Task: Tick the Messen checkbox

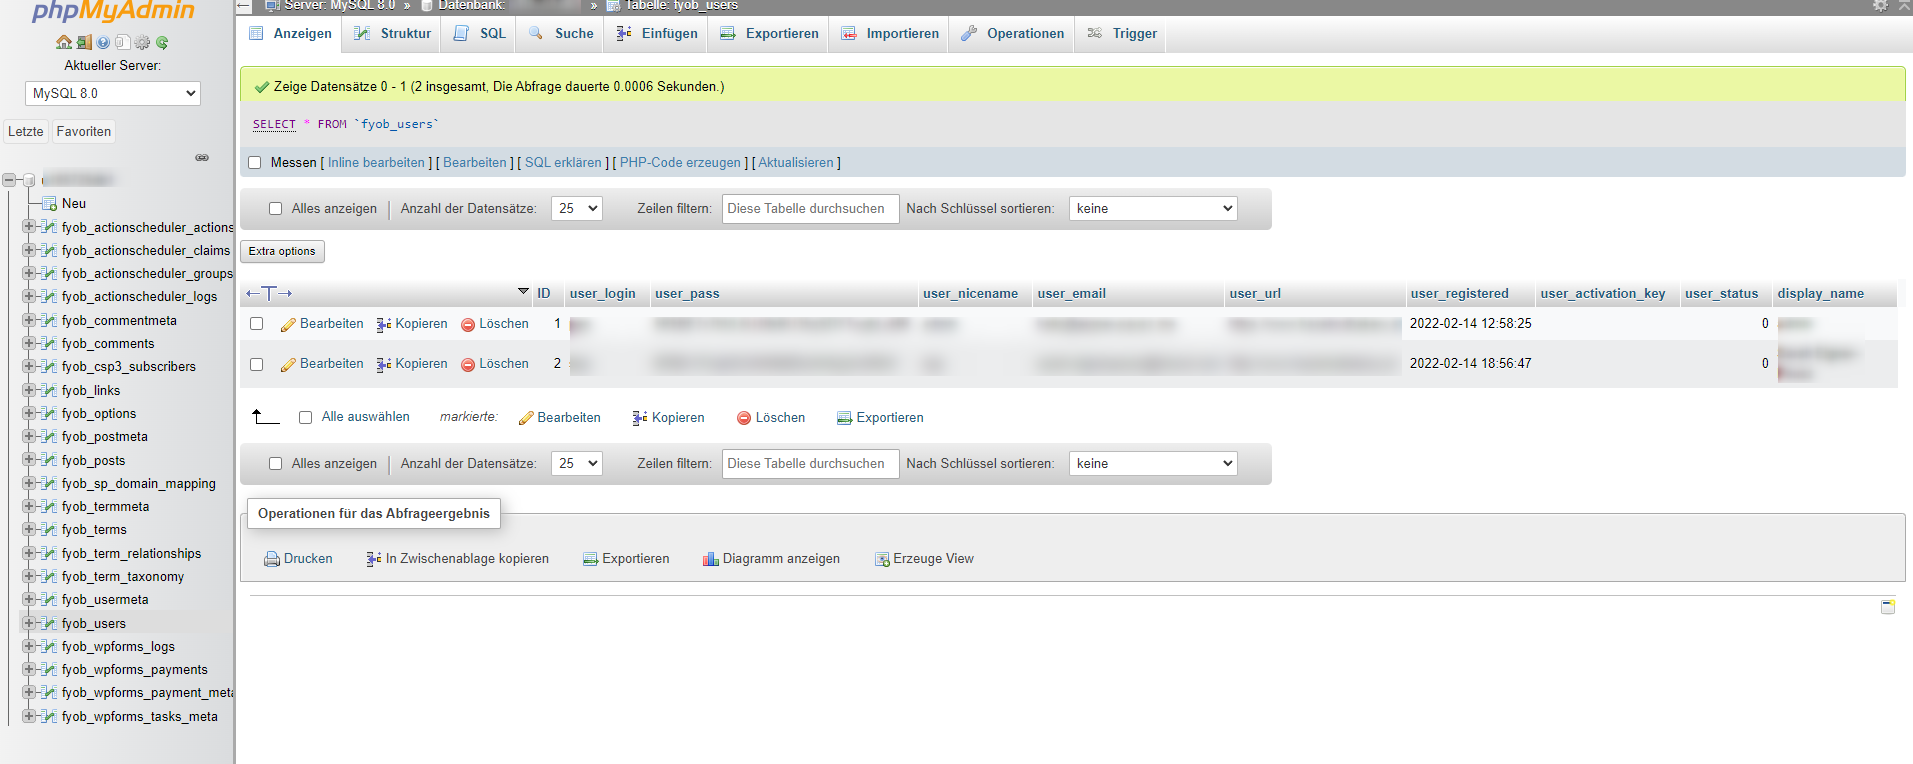Action: 255,163
